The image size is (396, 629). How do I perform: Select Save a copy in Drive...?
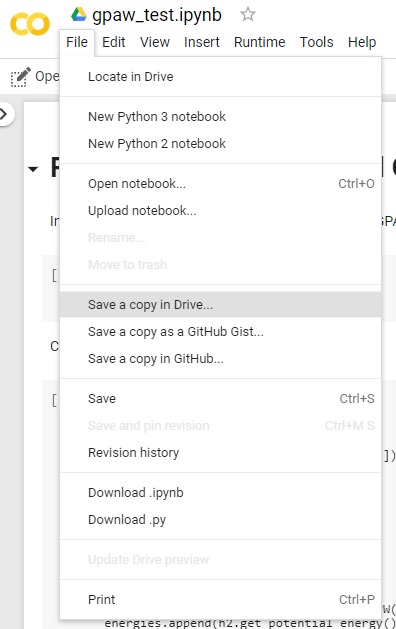click(x=220, y=305)
